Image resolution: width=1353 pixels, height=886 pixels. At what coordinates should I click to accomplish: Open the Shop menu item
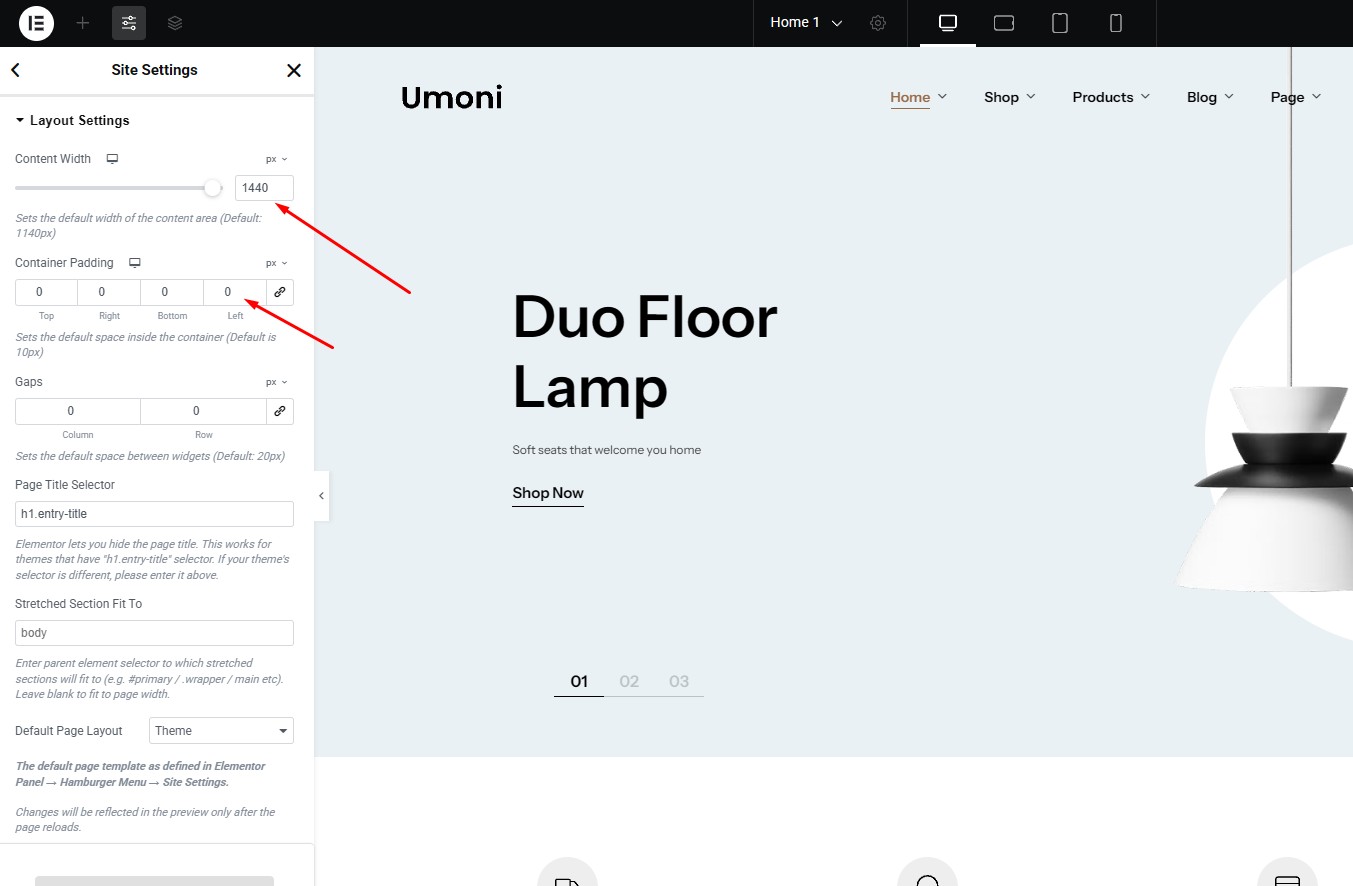coord(1009,97)
